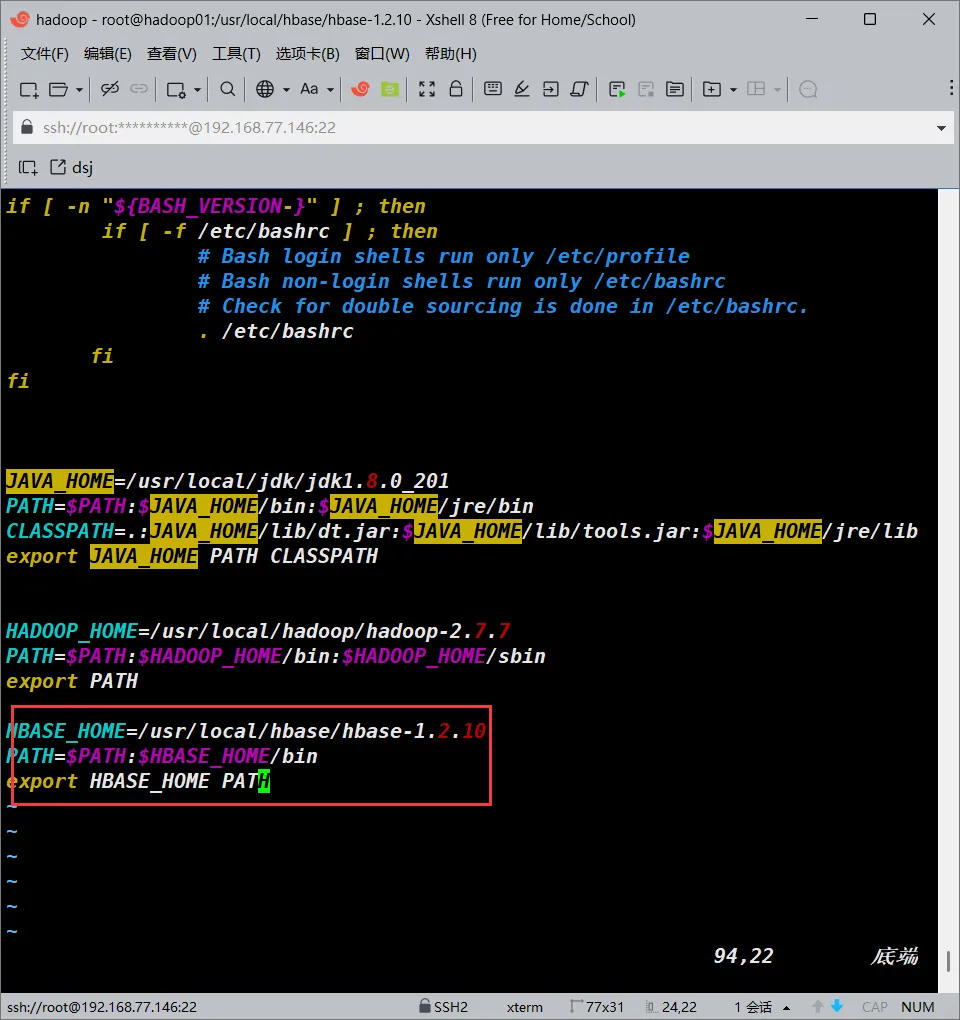960x1020 pixels.
Task: Click the Xshell app icon in title bar
Action: [20, 20]
